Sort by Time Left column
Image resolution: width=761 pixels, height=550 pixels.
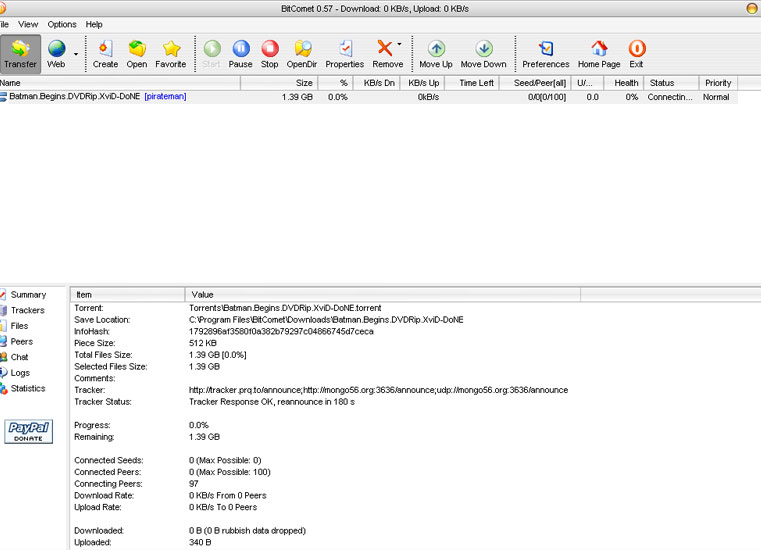click(472, 83)
